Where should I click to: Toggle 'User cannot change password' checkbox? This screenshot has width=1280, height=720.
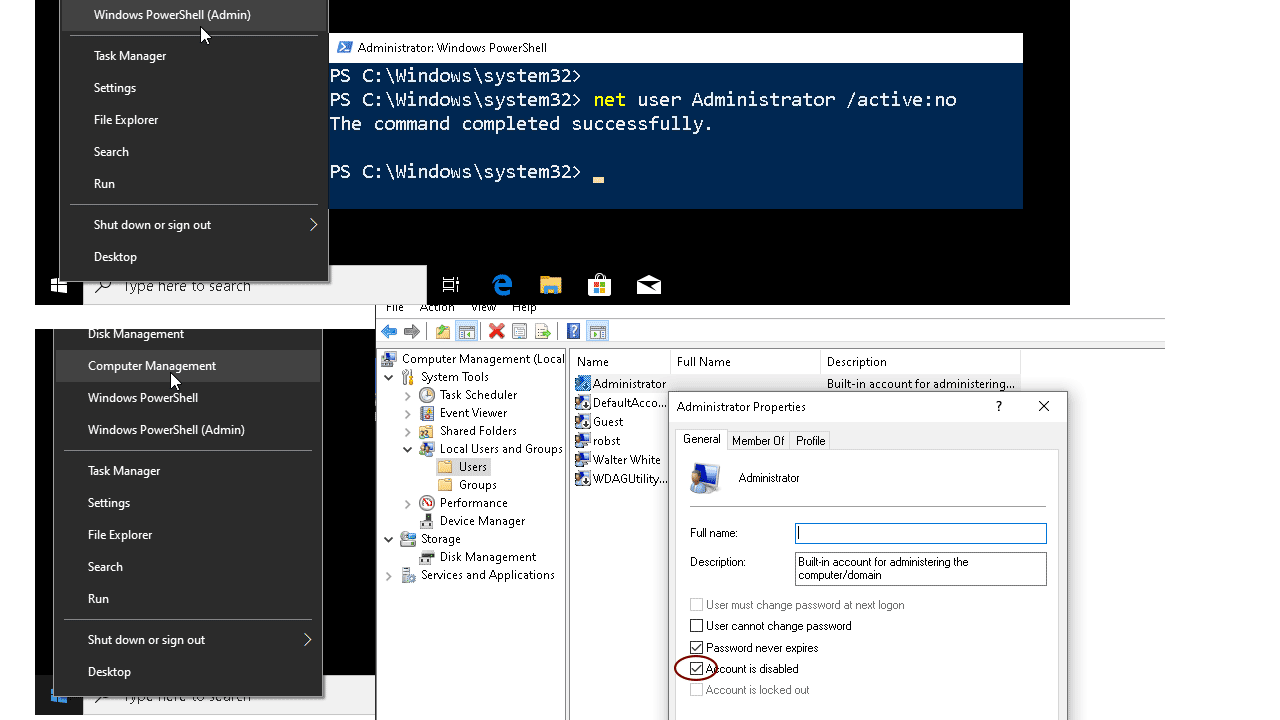click(x=697, y=626)
